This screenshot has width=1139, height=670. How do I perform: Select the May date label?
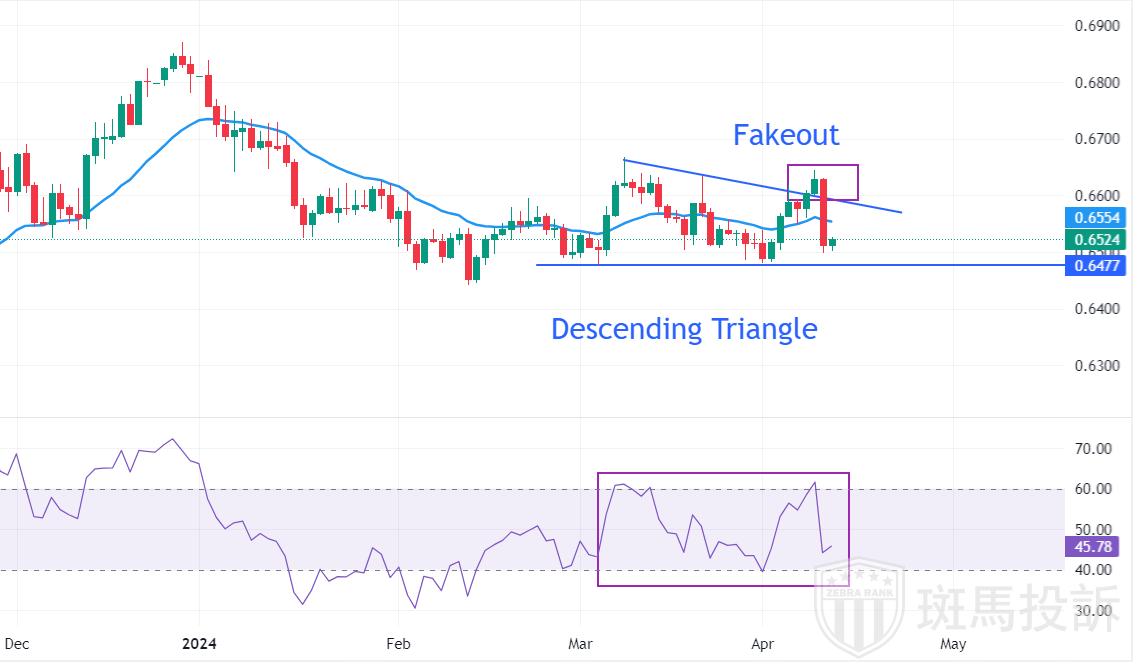(953, 644)
